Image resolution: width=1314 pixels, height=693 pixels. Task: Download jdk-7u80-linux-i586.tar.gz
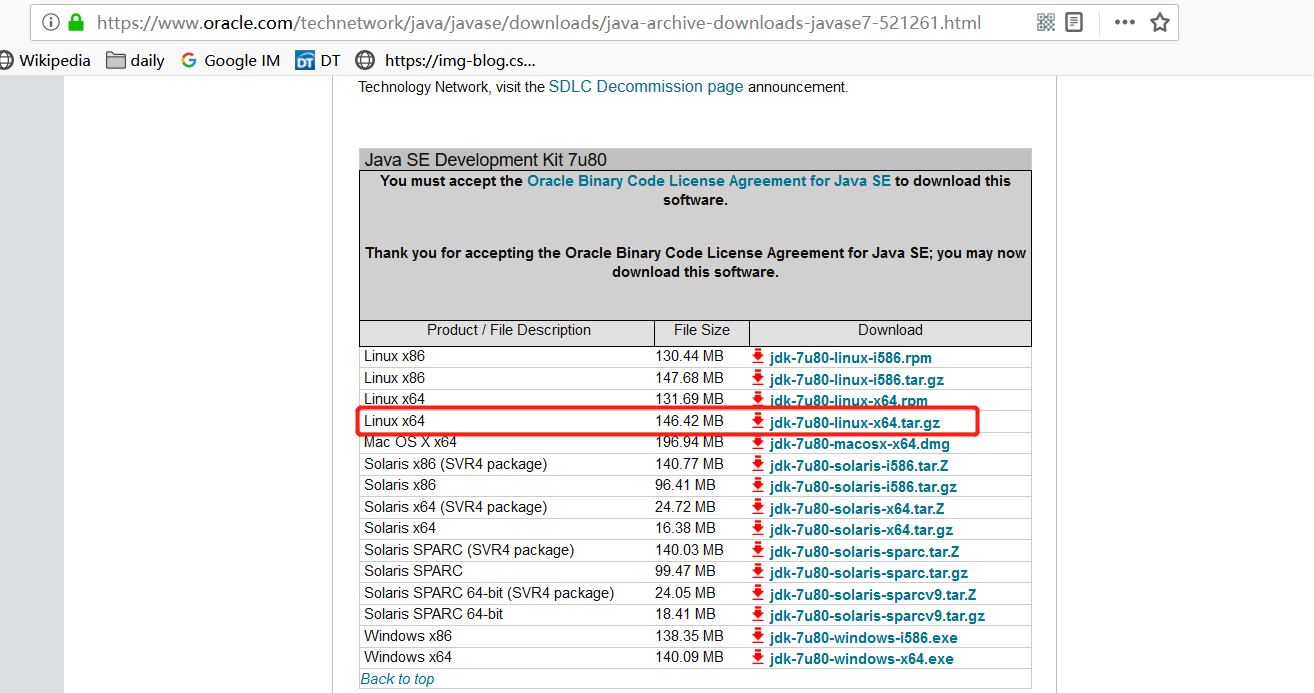tap(857, 380)
